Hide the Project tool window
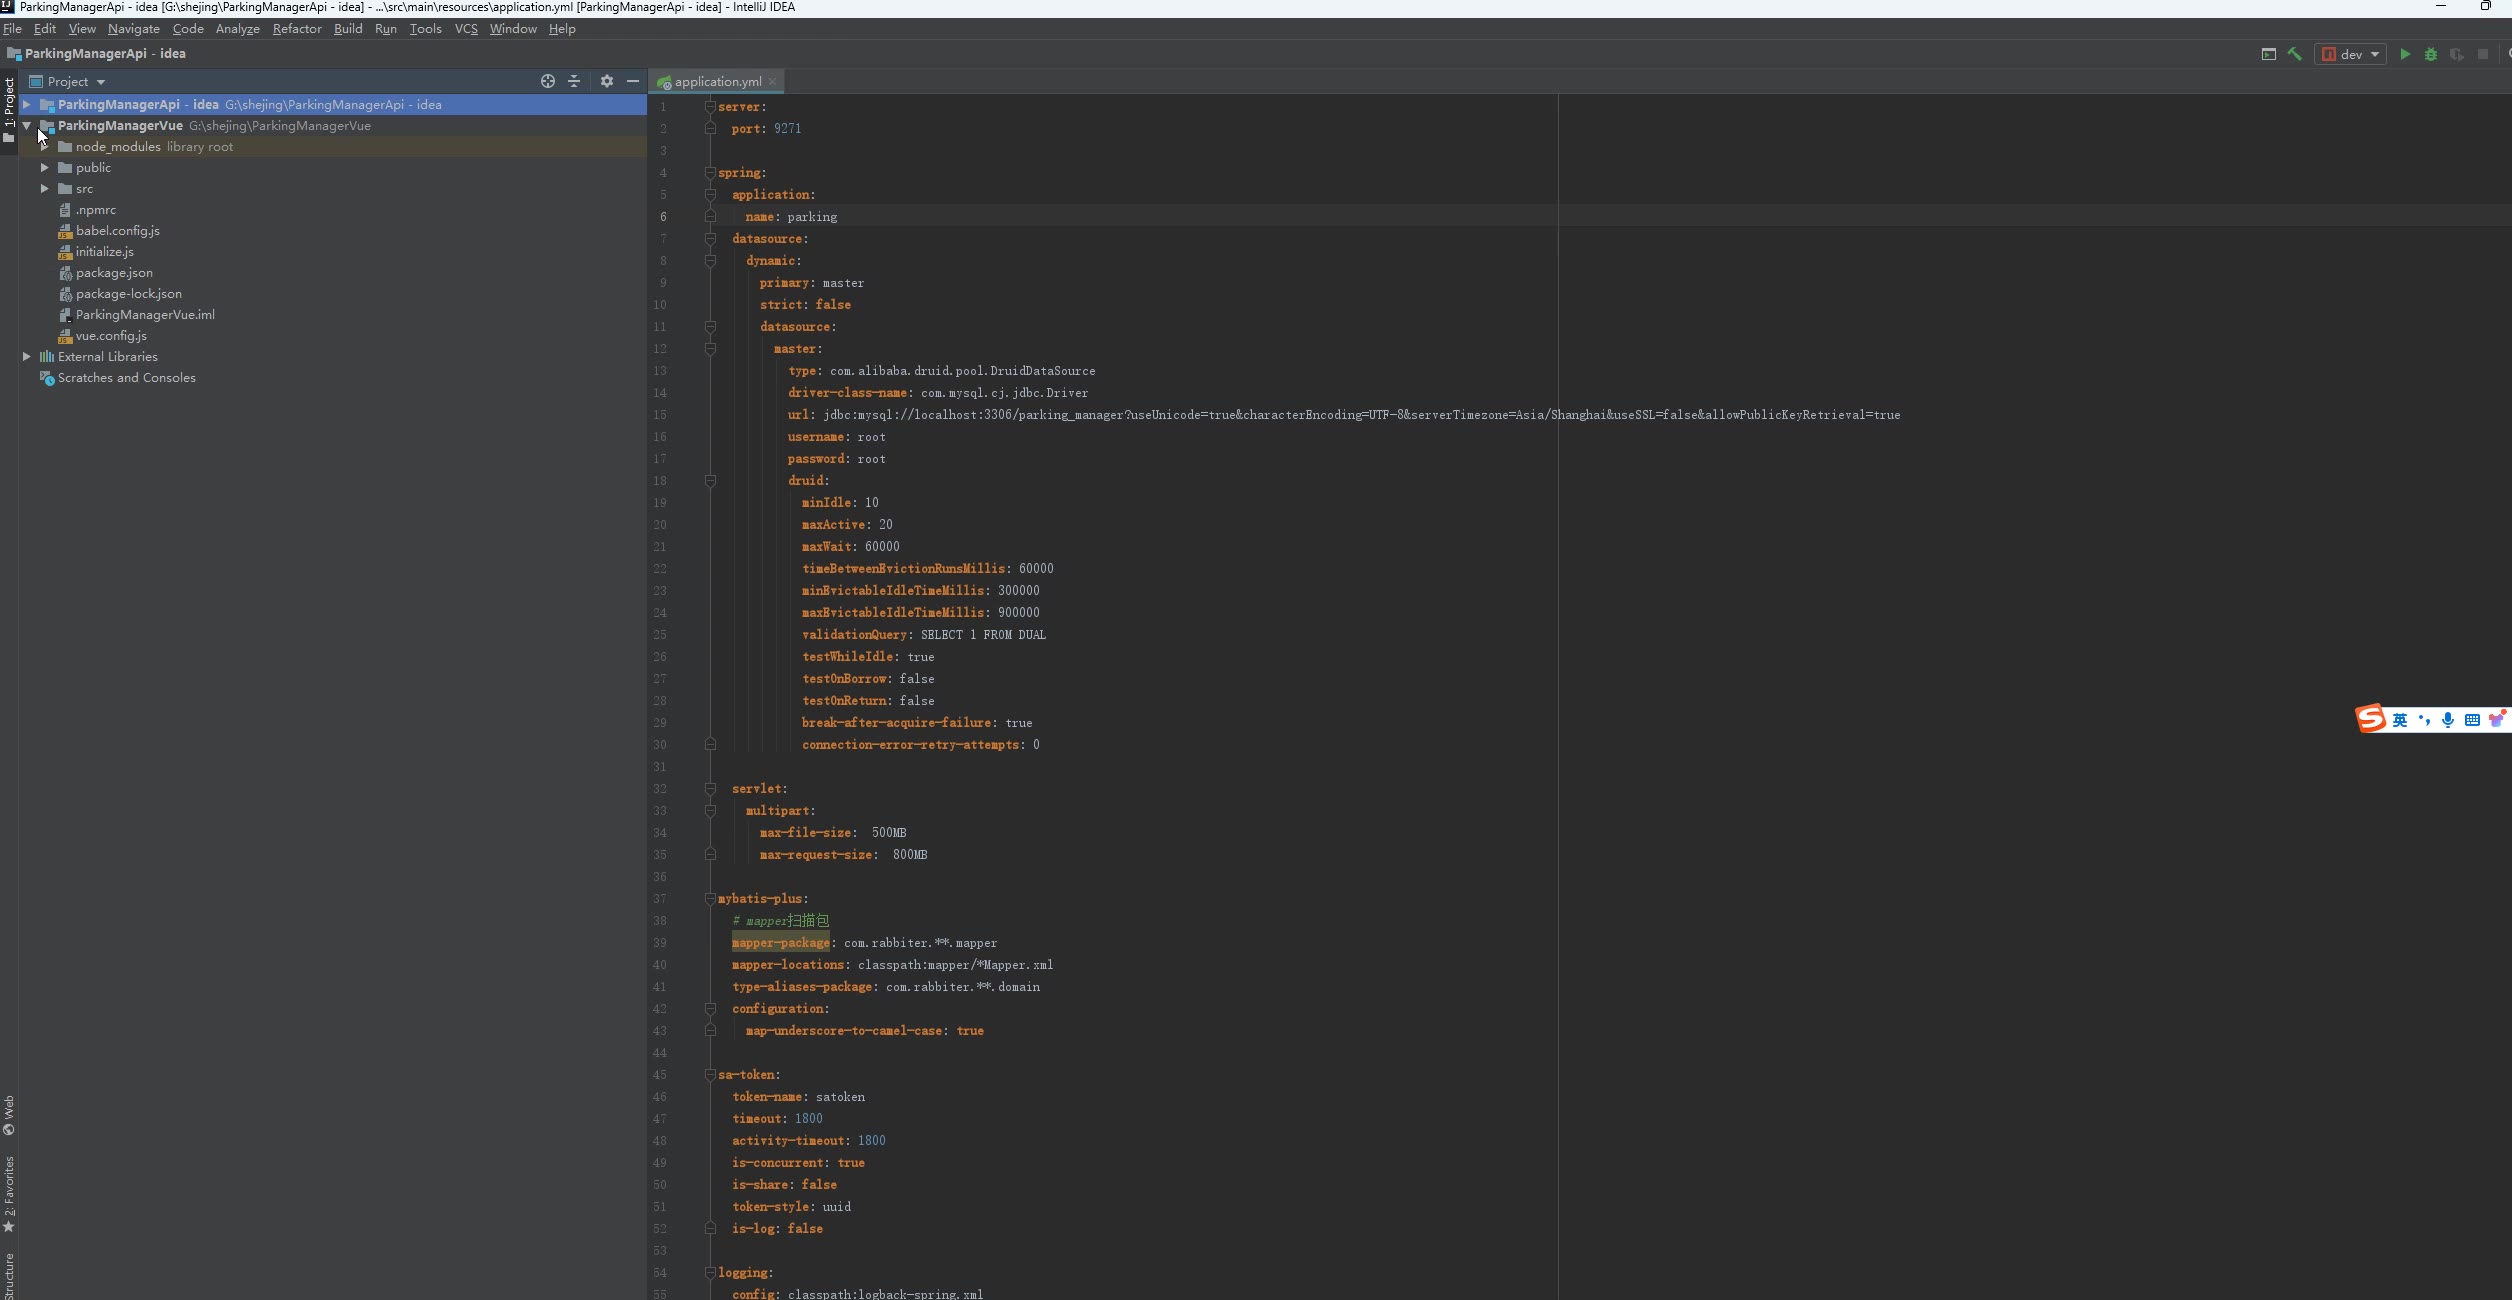This screenshot has height=1300, width=2512. (x=633, y=81)
